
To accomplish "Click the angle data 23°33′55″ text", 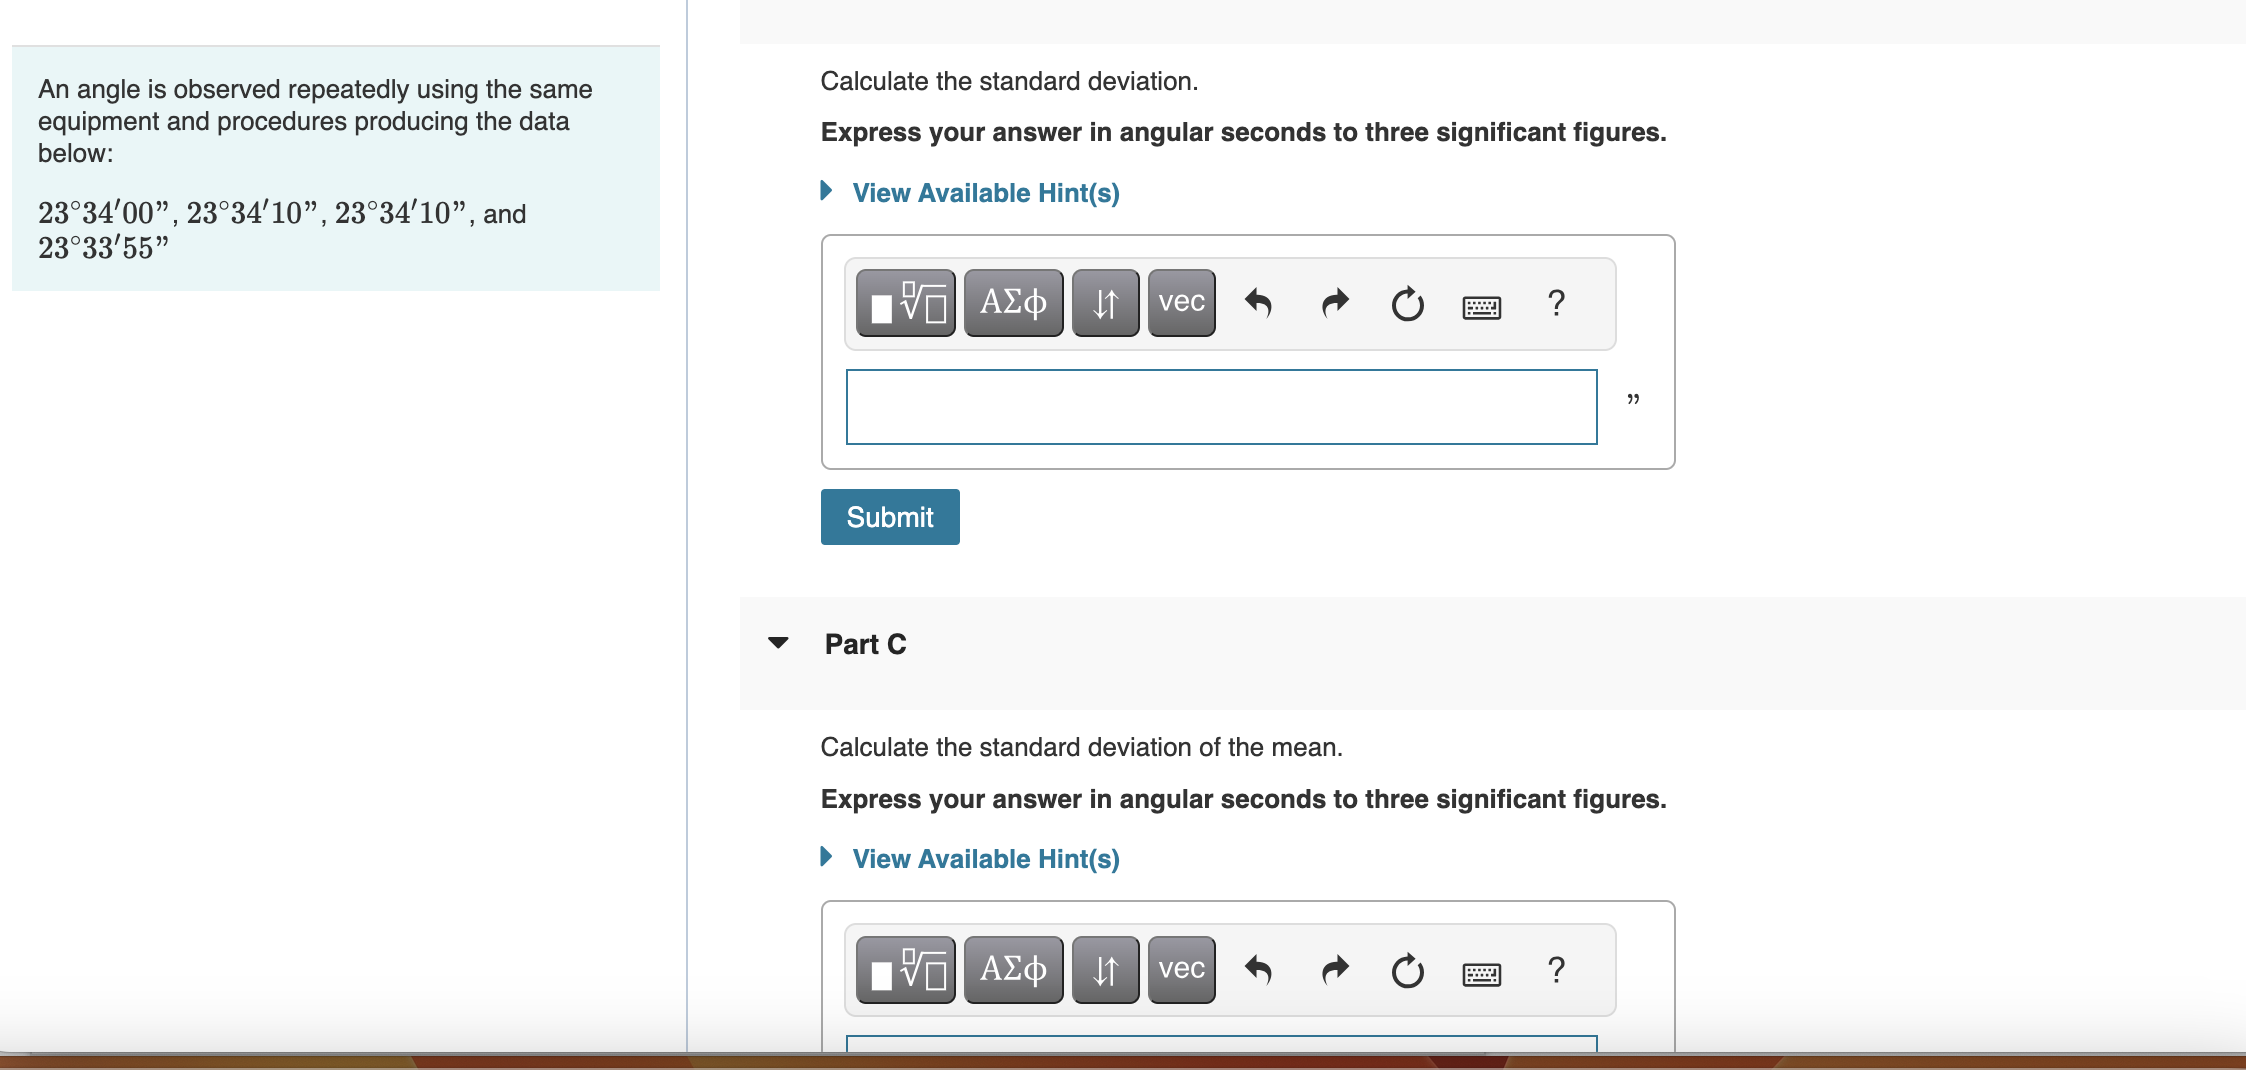I will pyautogui.click(x=103, y=248).
